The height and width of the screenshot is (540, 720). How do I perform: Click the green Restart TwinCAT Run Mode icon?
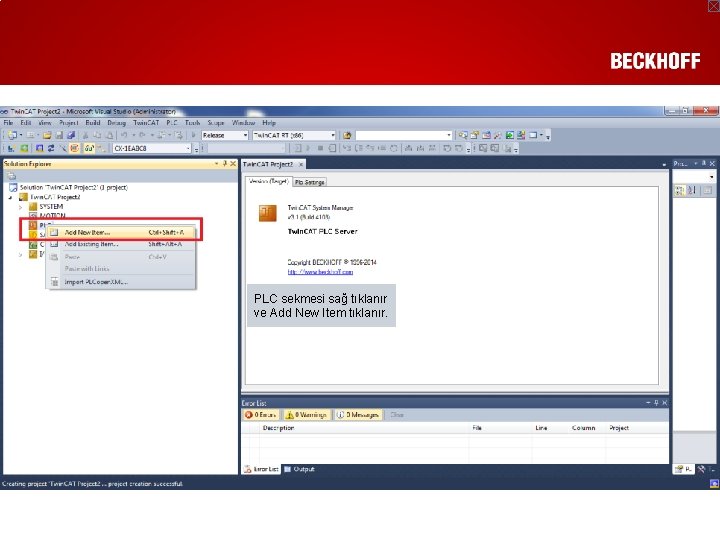click(24, 148)
